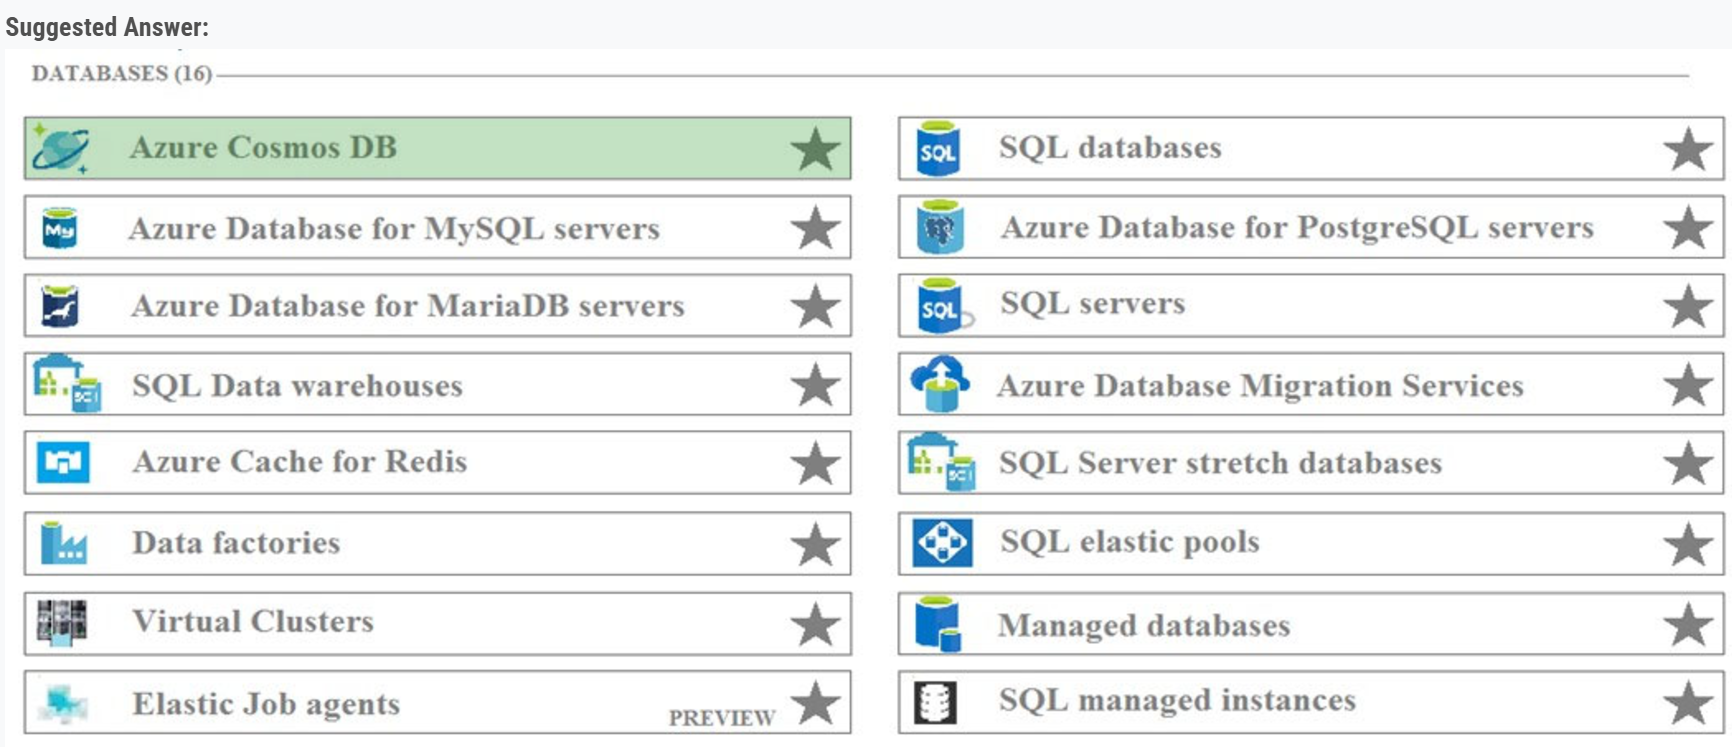Click the MariaDB seal icon
The width and height of the screenshot is (1732, 747).
point(60,306)
